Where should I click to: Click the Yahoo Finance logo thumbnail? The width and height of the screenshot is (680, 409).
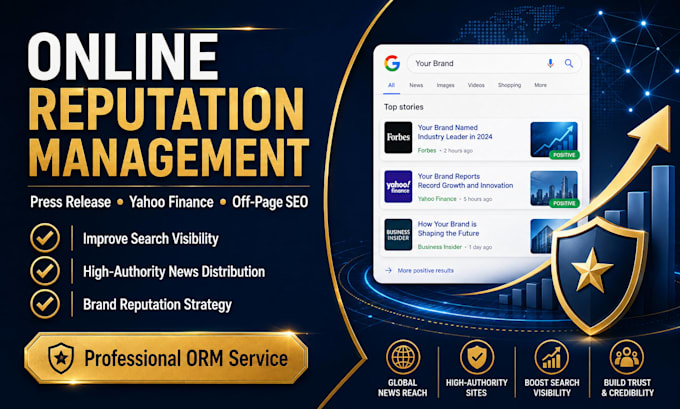(x=398, y=187)
